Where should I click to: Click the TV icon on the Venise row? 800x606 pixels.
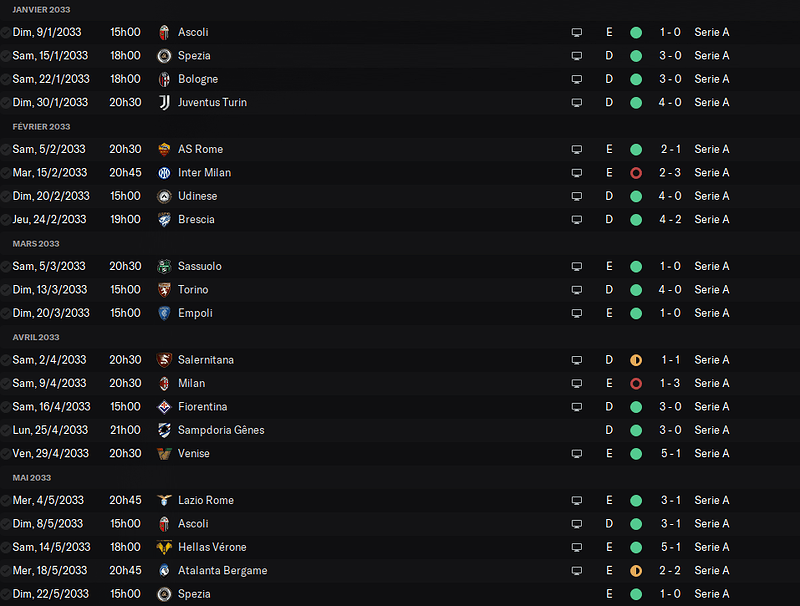click(577, 454)
